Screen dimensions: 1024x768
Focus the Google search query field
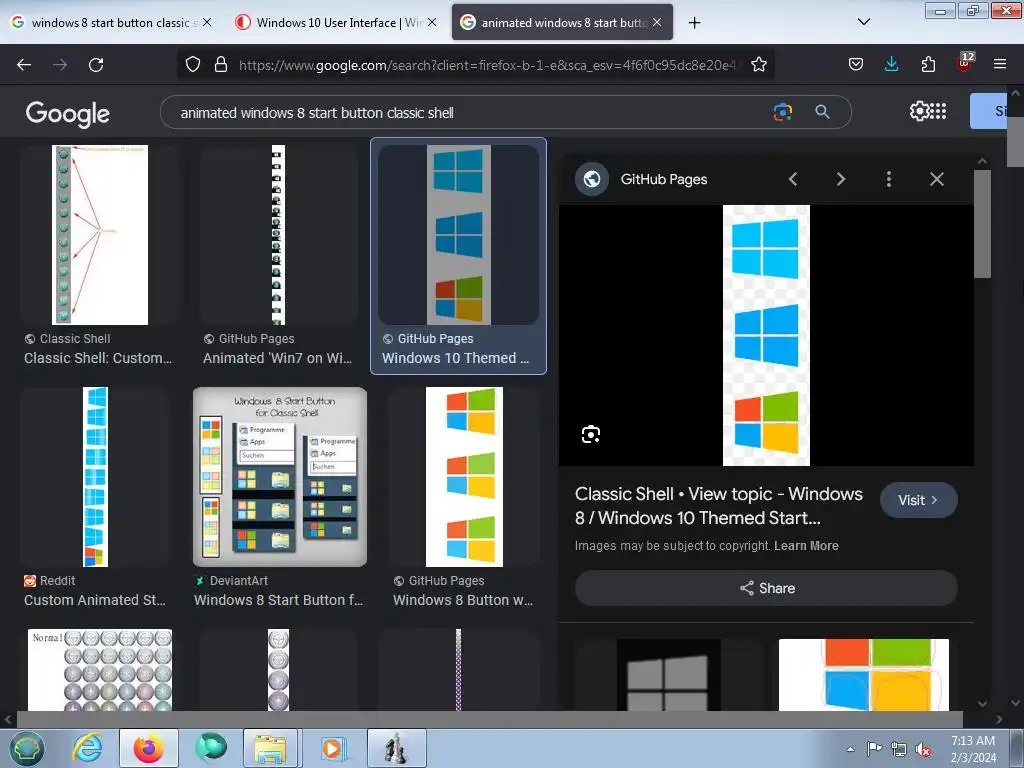coord(470,112)
